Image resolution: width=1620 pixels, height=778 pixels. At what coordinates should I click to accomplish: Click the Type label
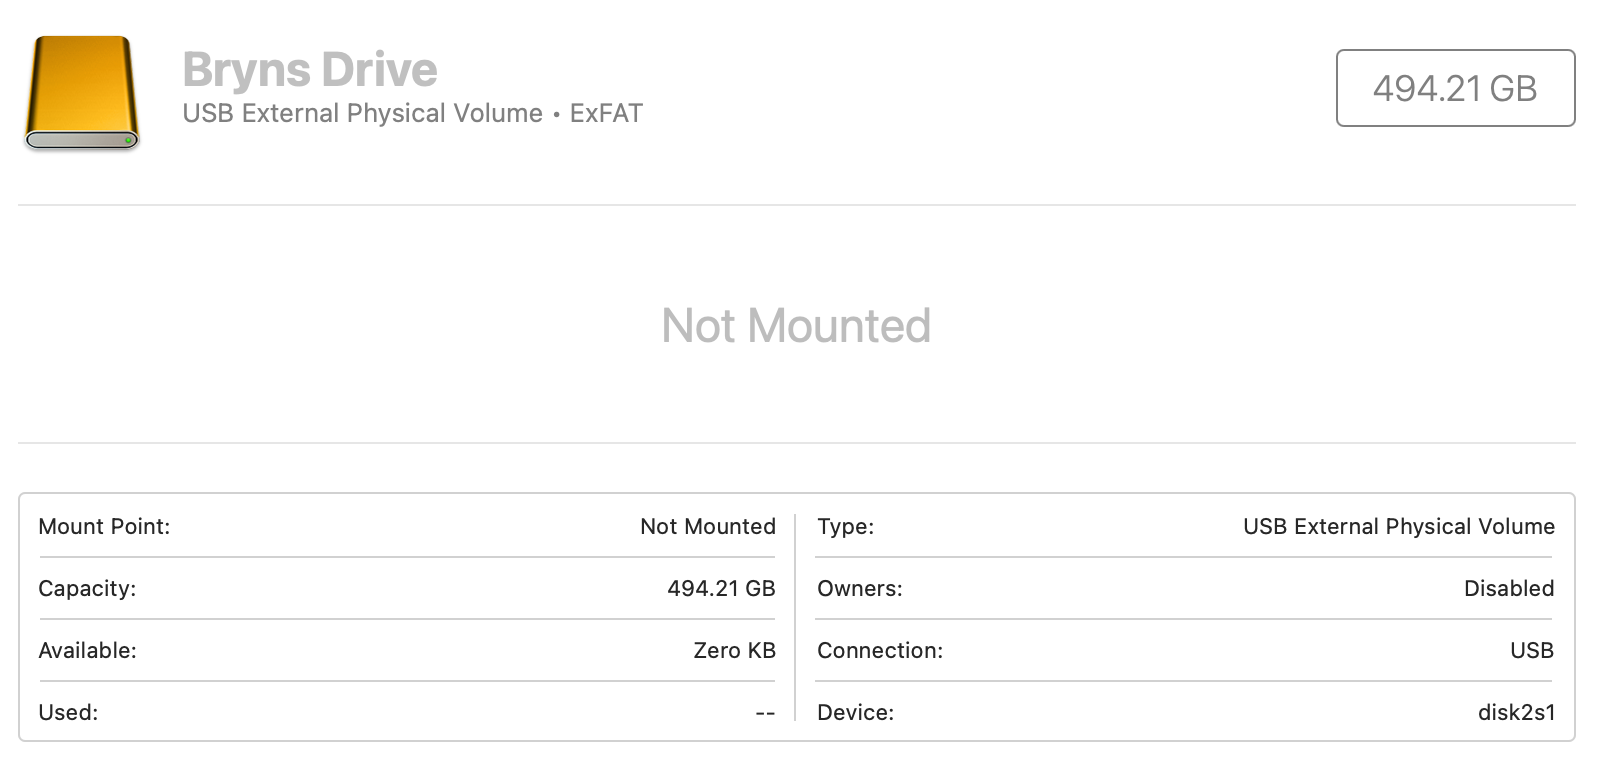[845, 527]
